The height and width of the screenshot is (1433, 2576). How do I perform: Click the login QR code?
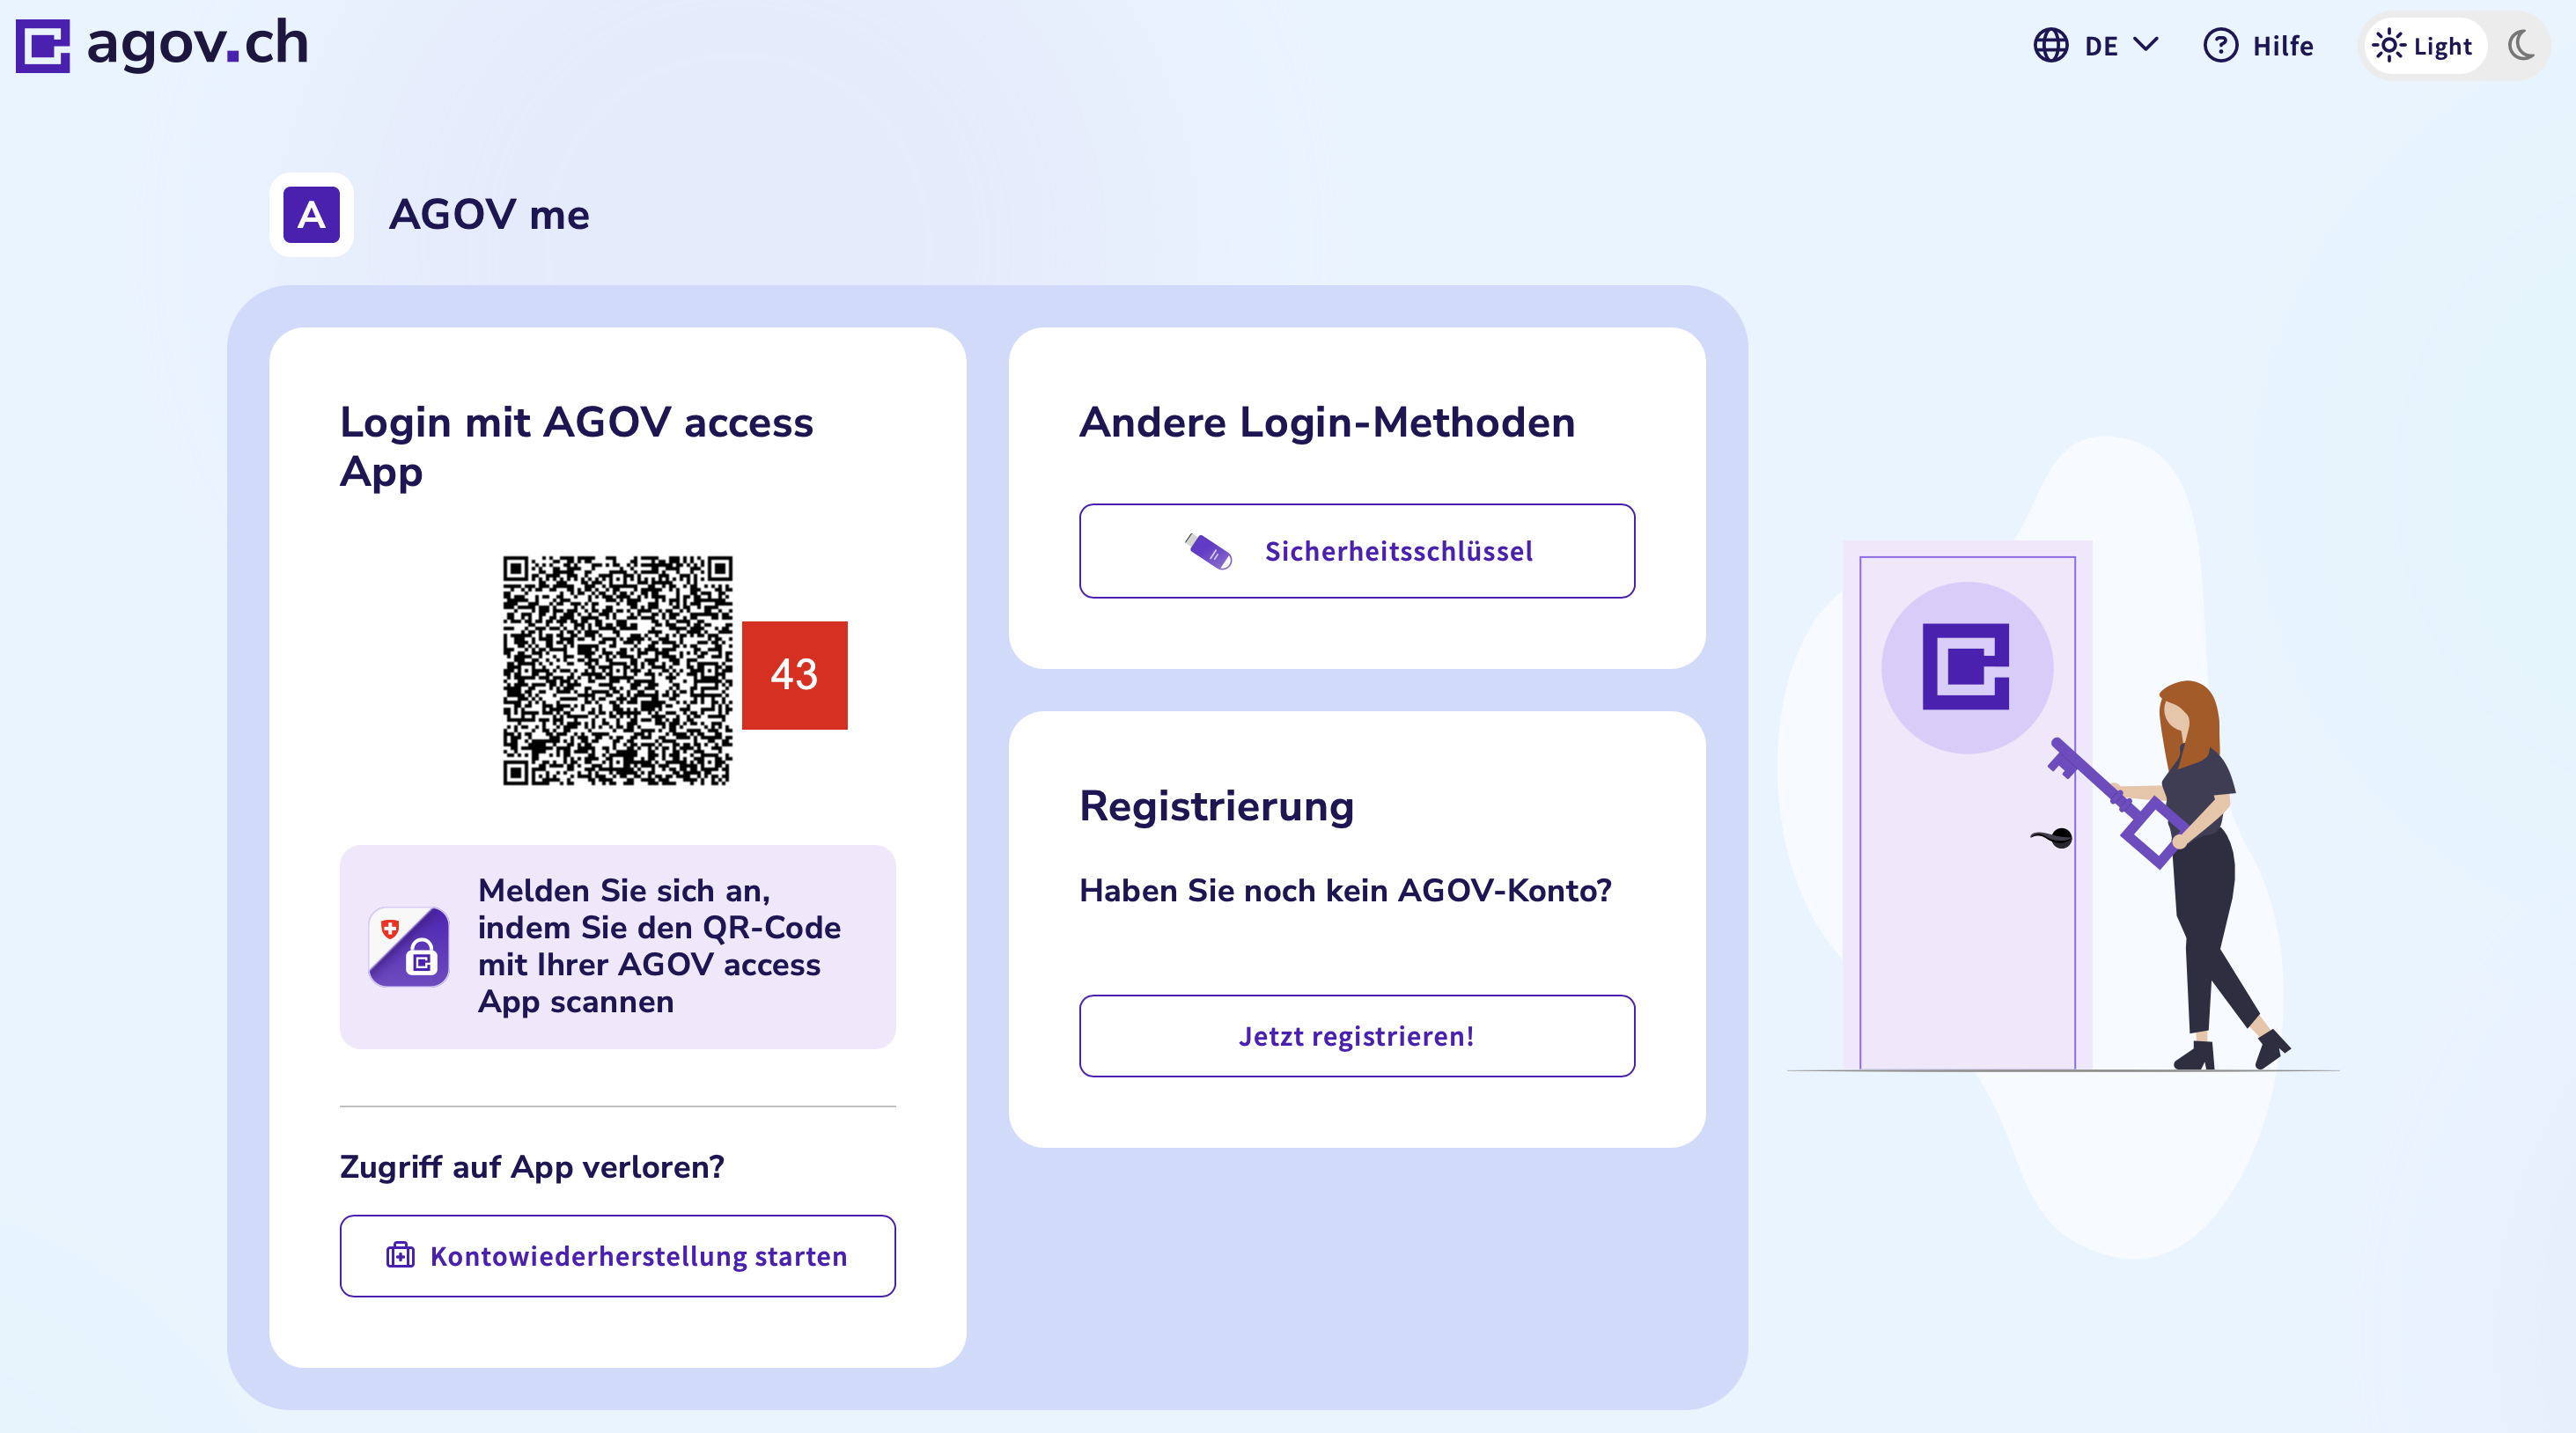[617, 670]
